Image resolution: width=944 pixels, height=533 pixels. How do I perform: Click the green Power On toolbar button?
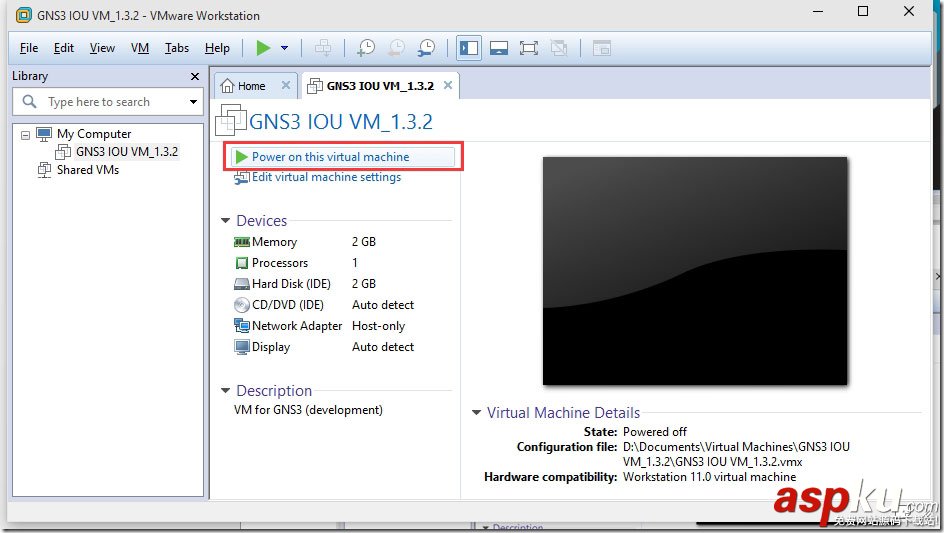[263, 48]
